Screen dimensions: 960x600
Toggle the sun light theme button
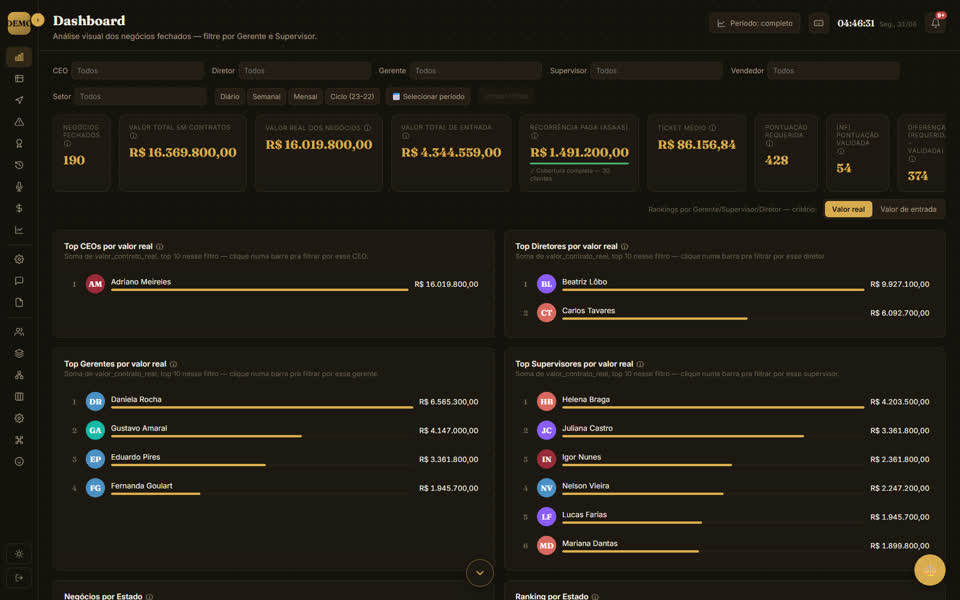(x=19, y=554)
